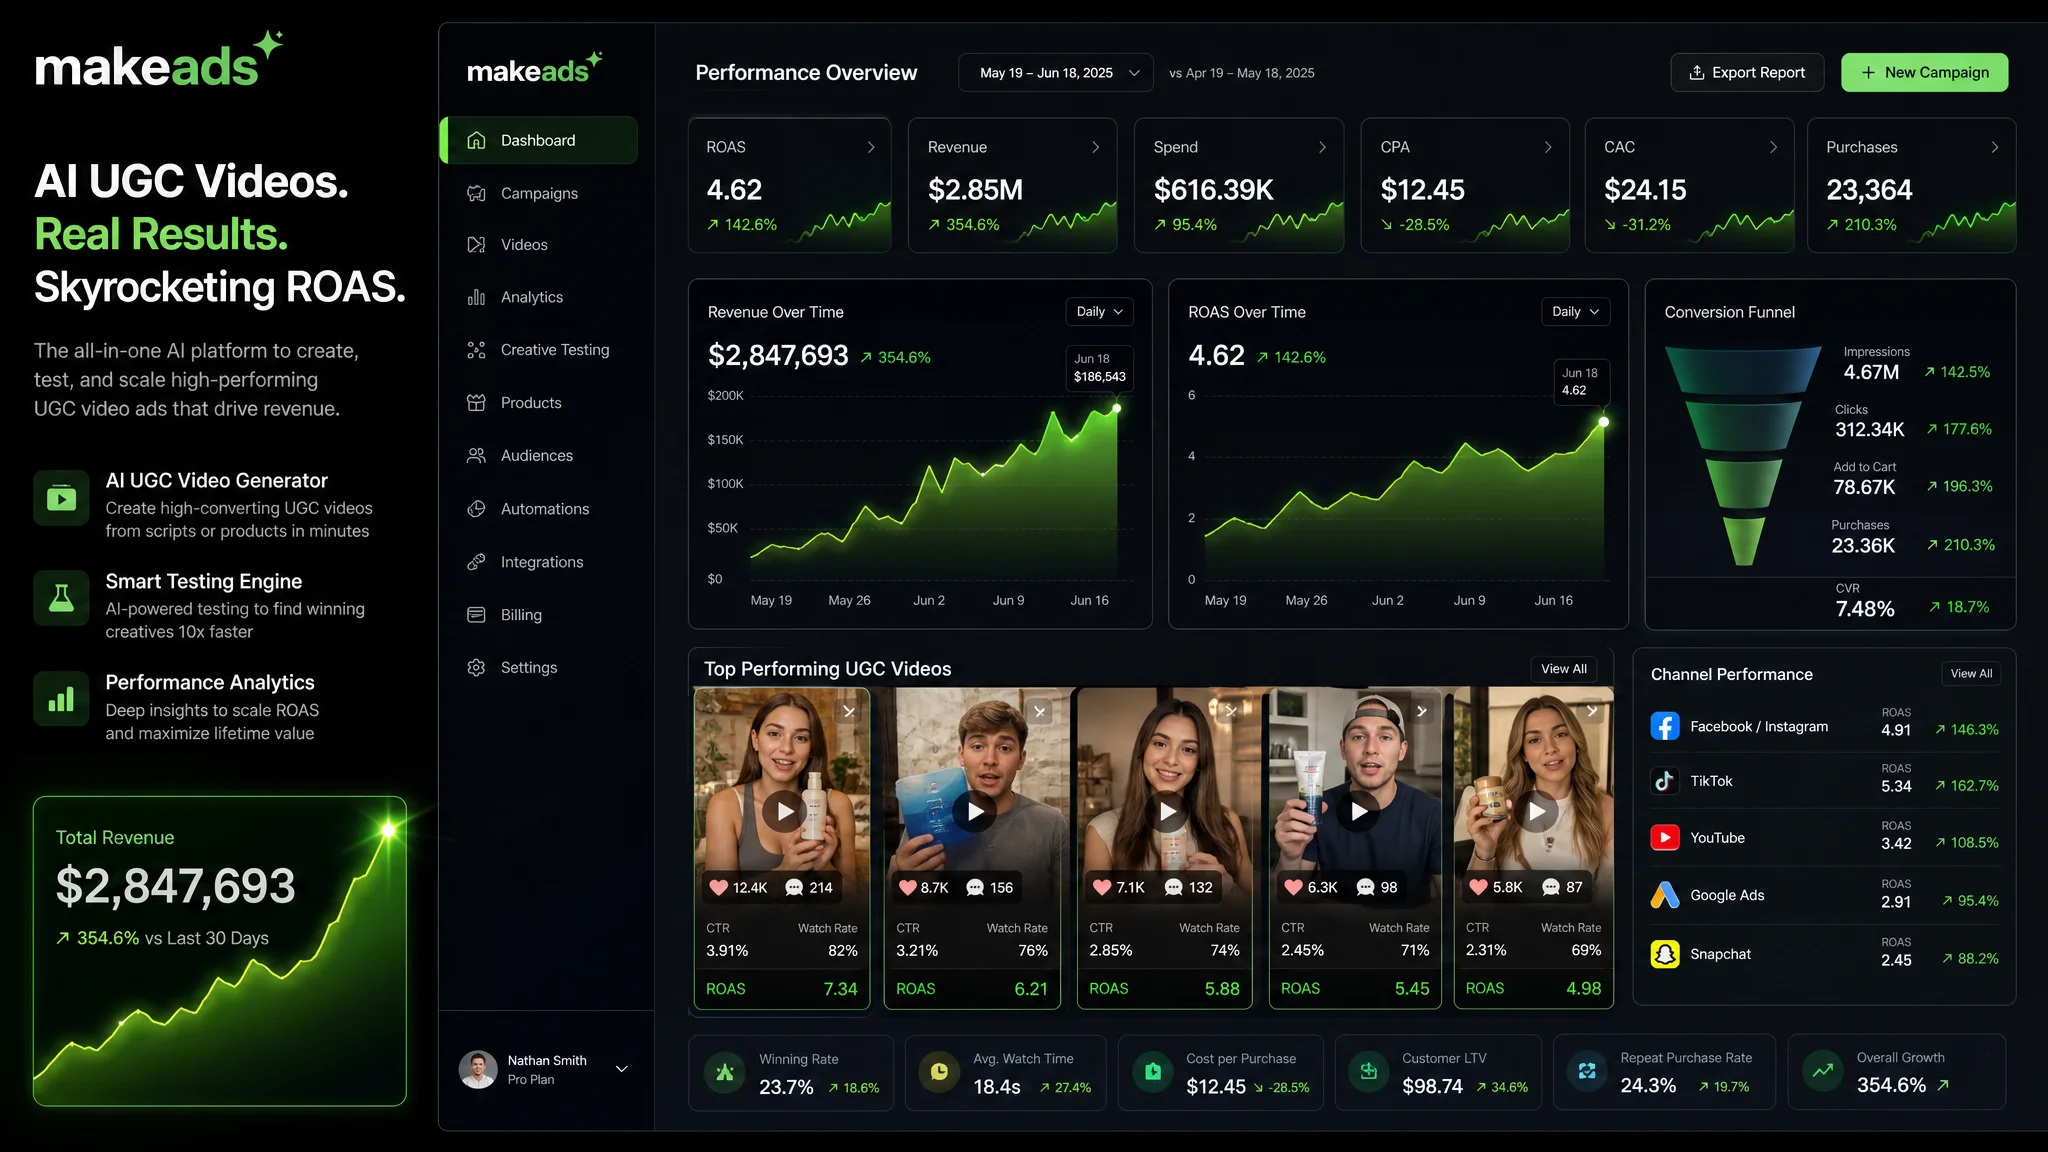
Task: Click View All in Channel Performance
Action: pyautogui.click(x=1972, y=674)
